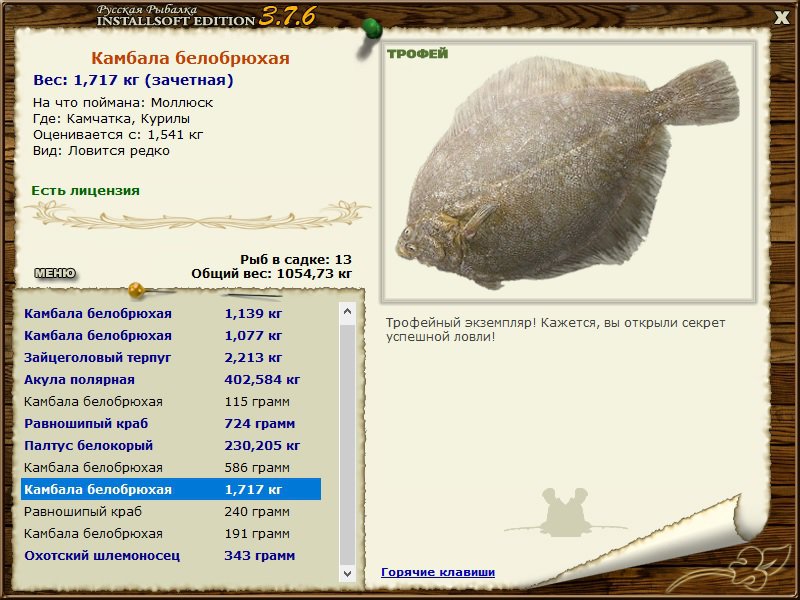800x600 pixels.
Task: Select Равношипый краб 240 грамм row
Action: point(171,511)
